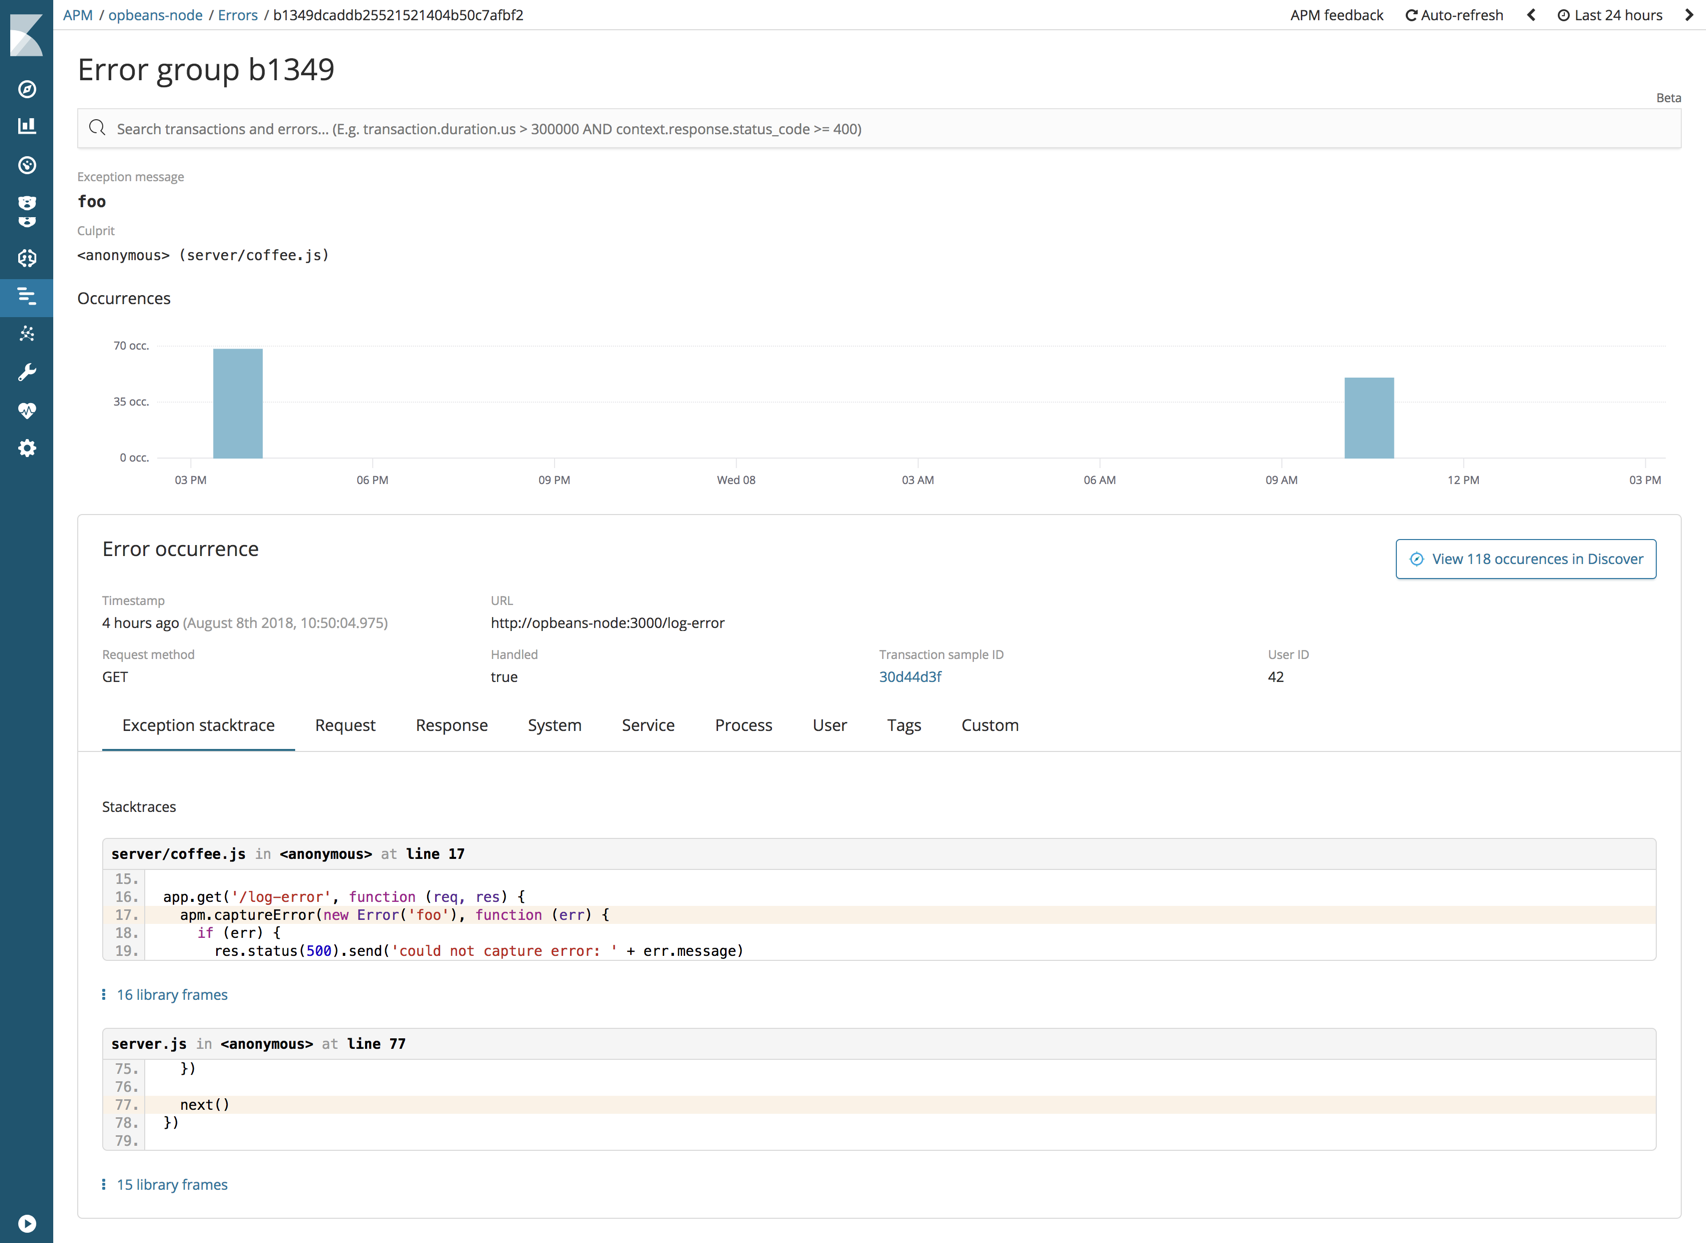Open Discover from the compass icon
This screenshot has height=1243, width=1706.
(27, 89)
